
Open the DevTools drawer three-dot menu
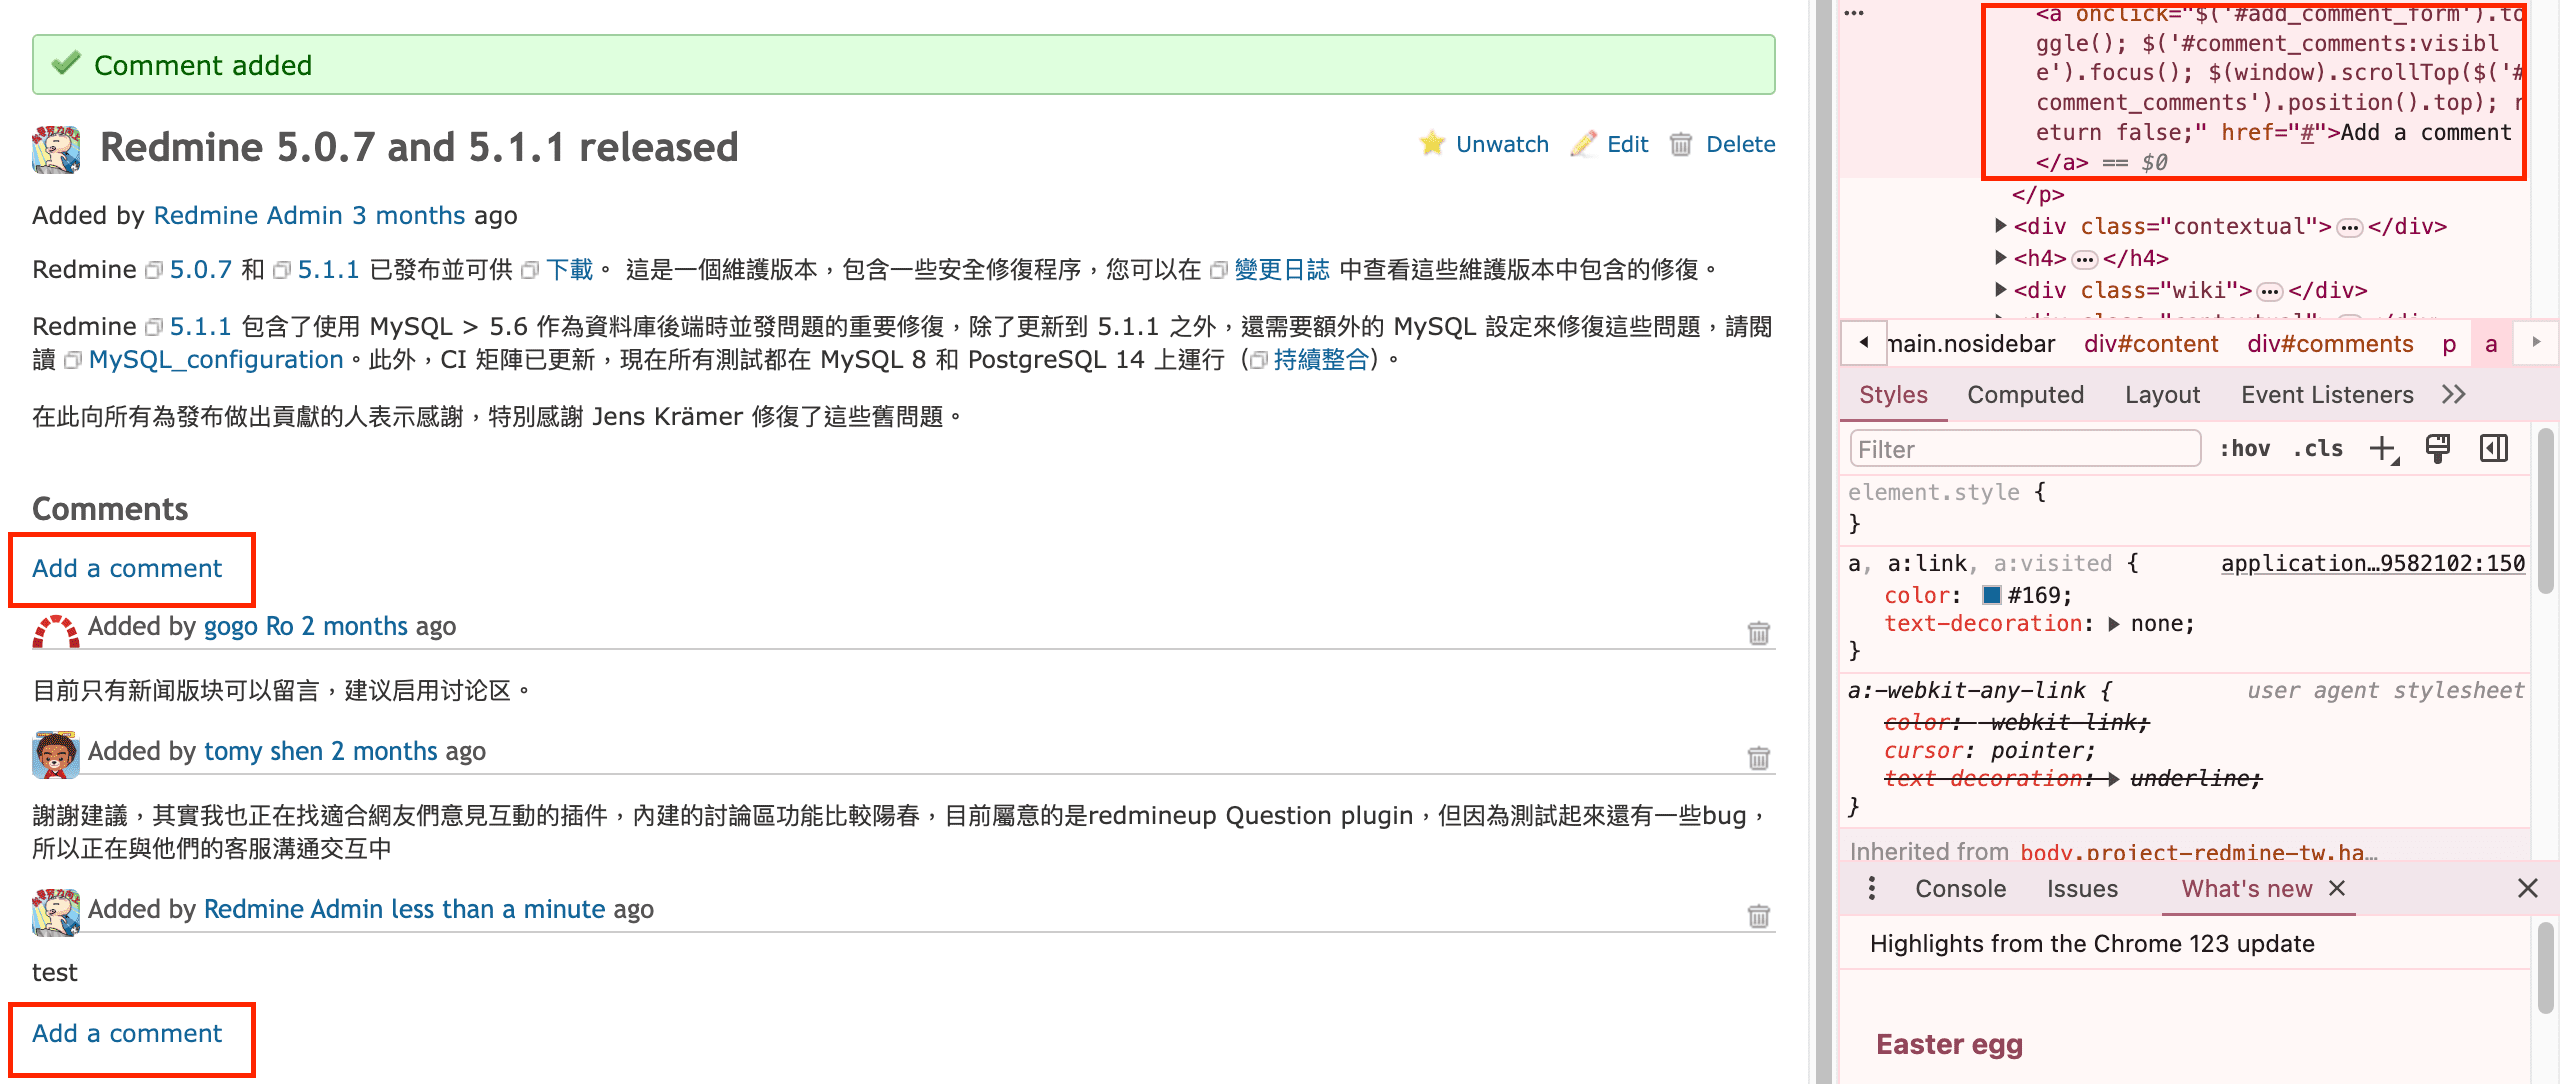pos(1872,889)
